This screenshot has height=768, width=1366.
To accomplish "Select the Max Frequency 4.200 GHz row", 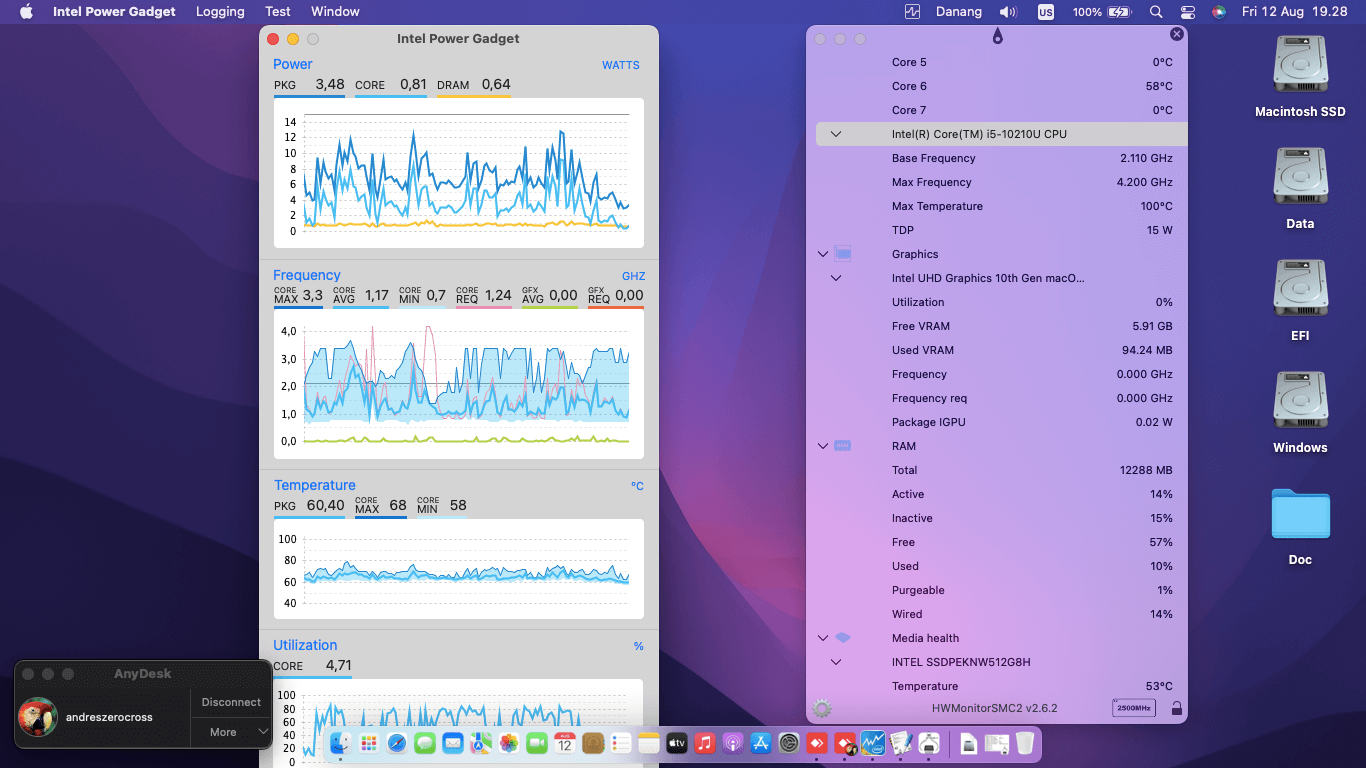I will click(x=1001, y=182).
